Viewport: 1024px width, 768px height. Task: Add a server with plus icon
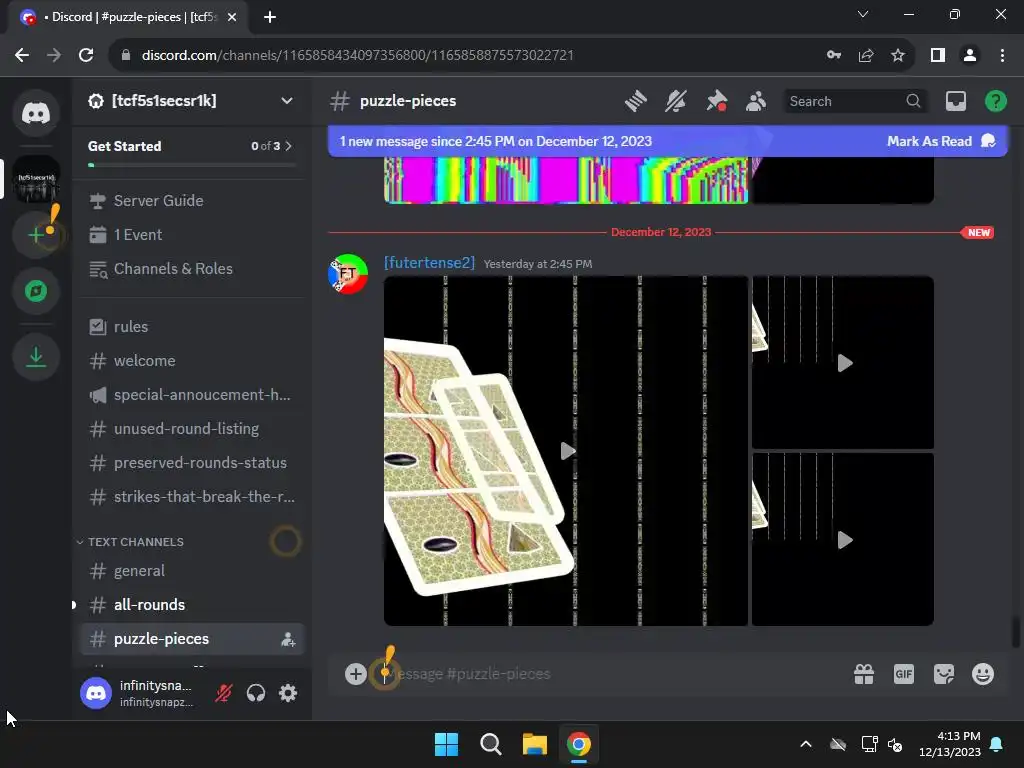[x=36, y=234]
